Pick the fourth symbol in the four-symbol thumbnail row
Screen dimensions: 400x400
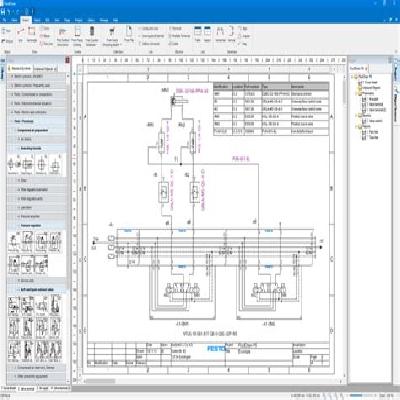[54, 164]
